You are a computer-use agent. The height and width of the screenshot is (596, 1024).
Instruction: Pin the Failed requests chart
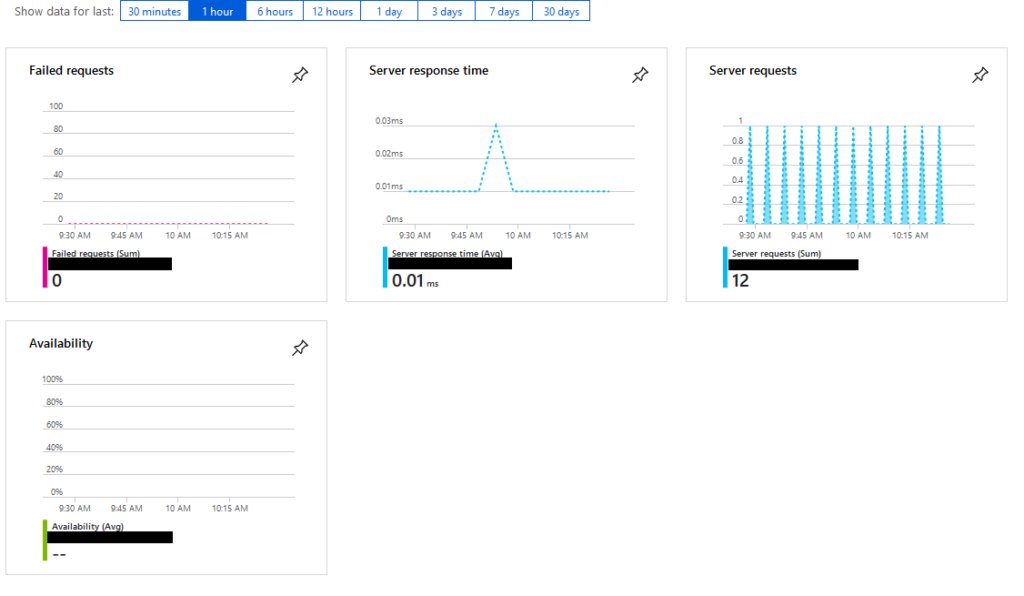pyautogui.click(x=300, y=75)
